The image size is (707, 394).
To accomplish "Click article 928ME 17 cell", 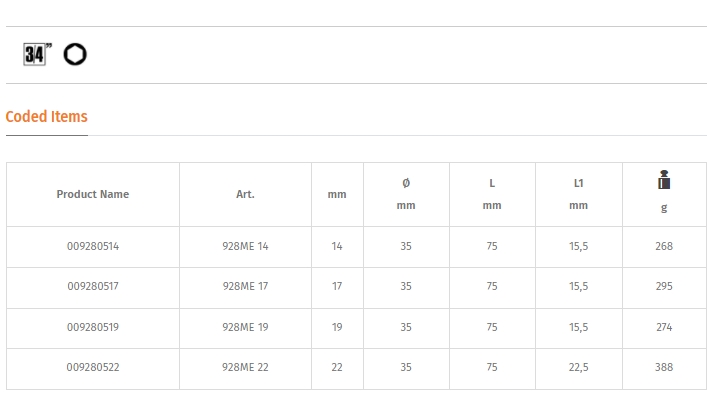I will [245, 286].
